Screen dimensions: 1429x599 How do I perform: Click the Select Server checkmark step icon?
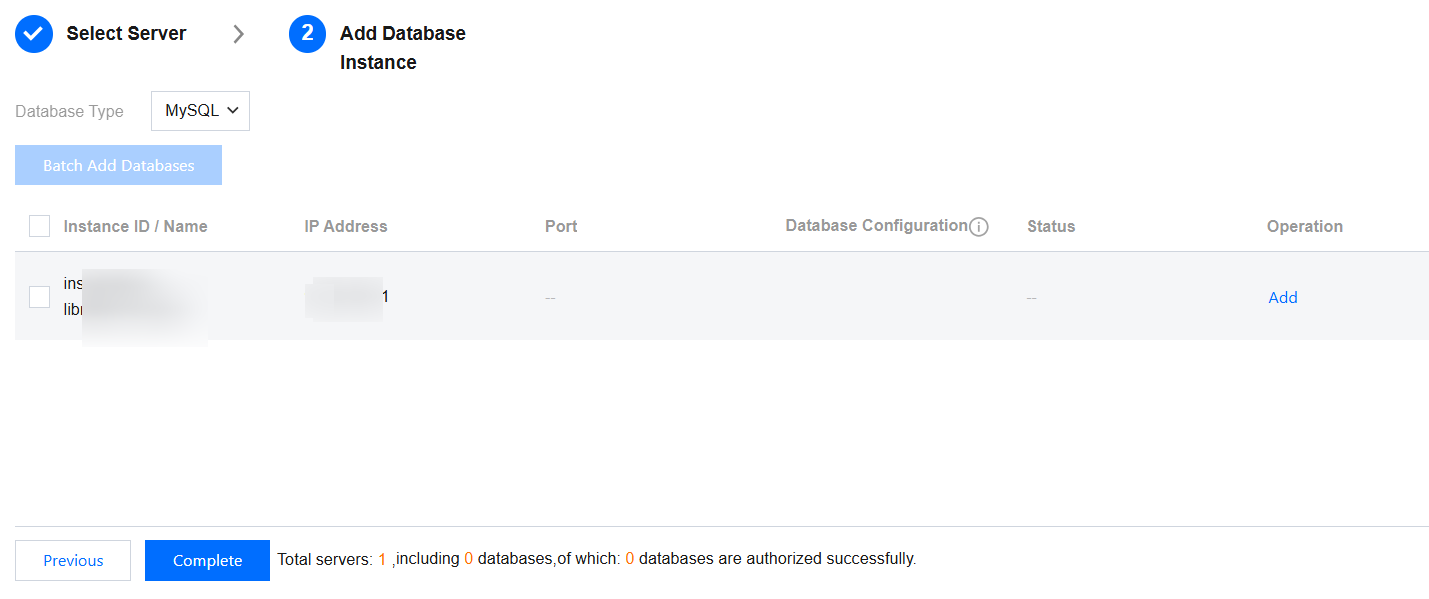[34, 34]
